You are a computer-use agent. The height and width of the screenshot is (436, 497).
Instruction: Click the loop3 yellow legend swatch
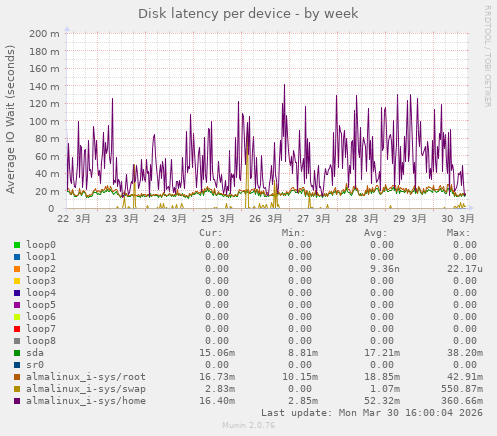pyautogui.click(x=17, y=281)
